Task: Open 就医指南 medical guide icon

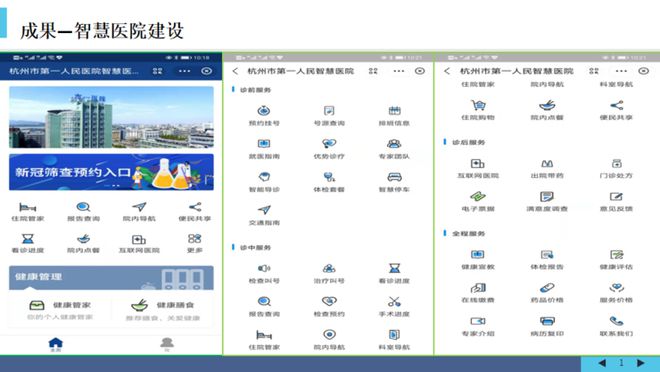Action: (264, 144)
